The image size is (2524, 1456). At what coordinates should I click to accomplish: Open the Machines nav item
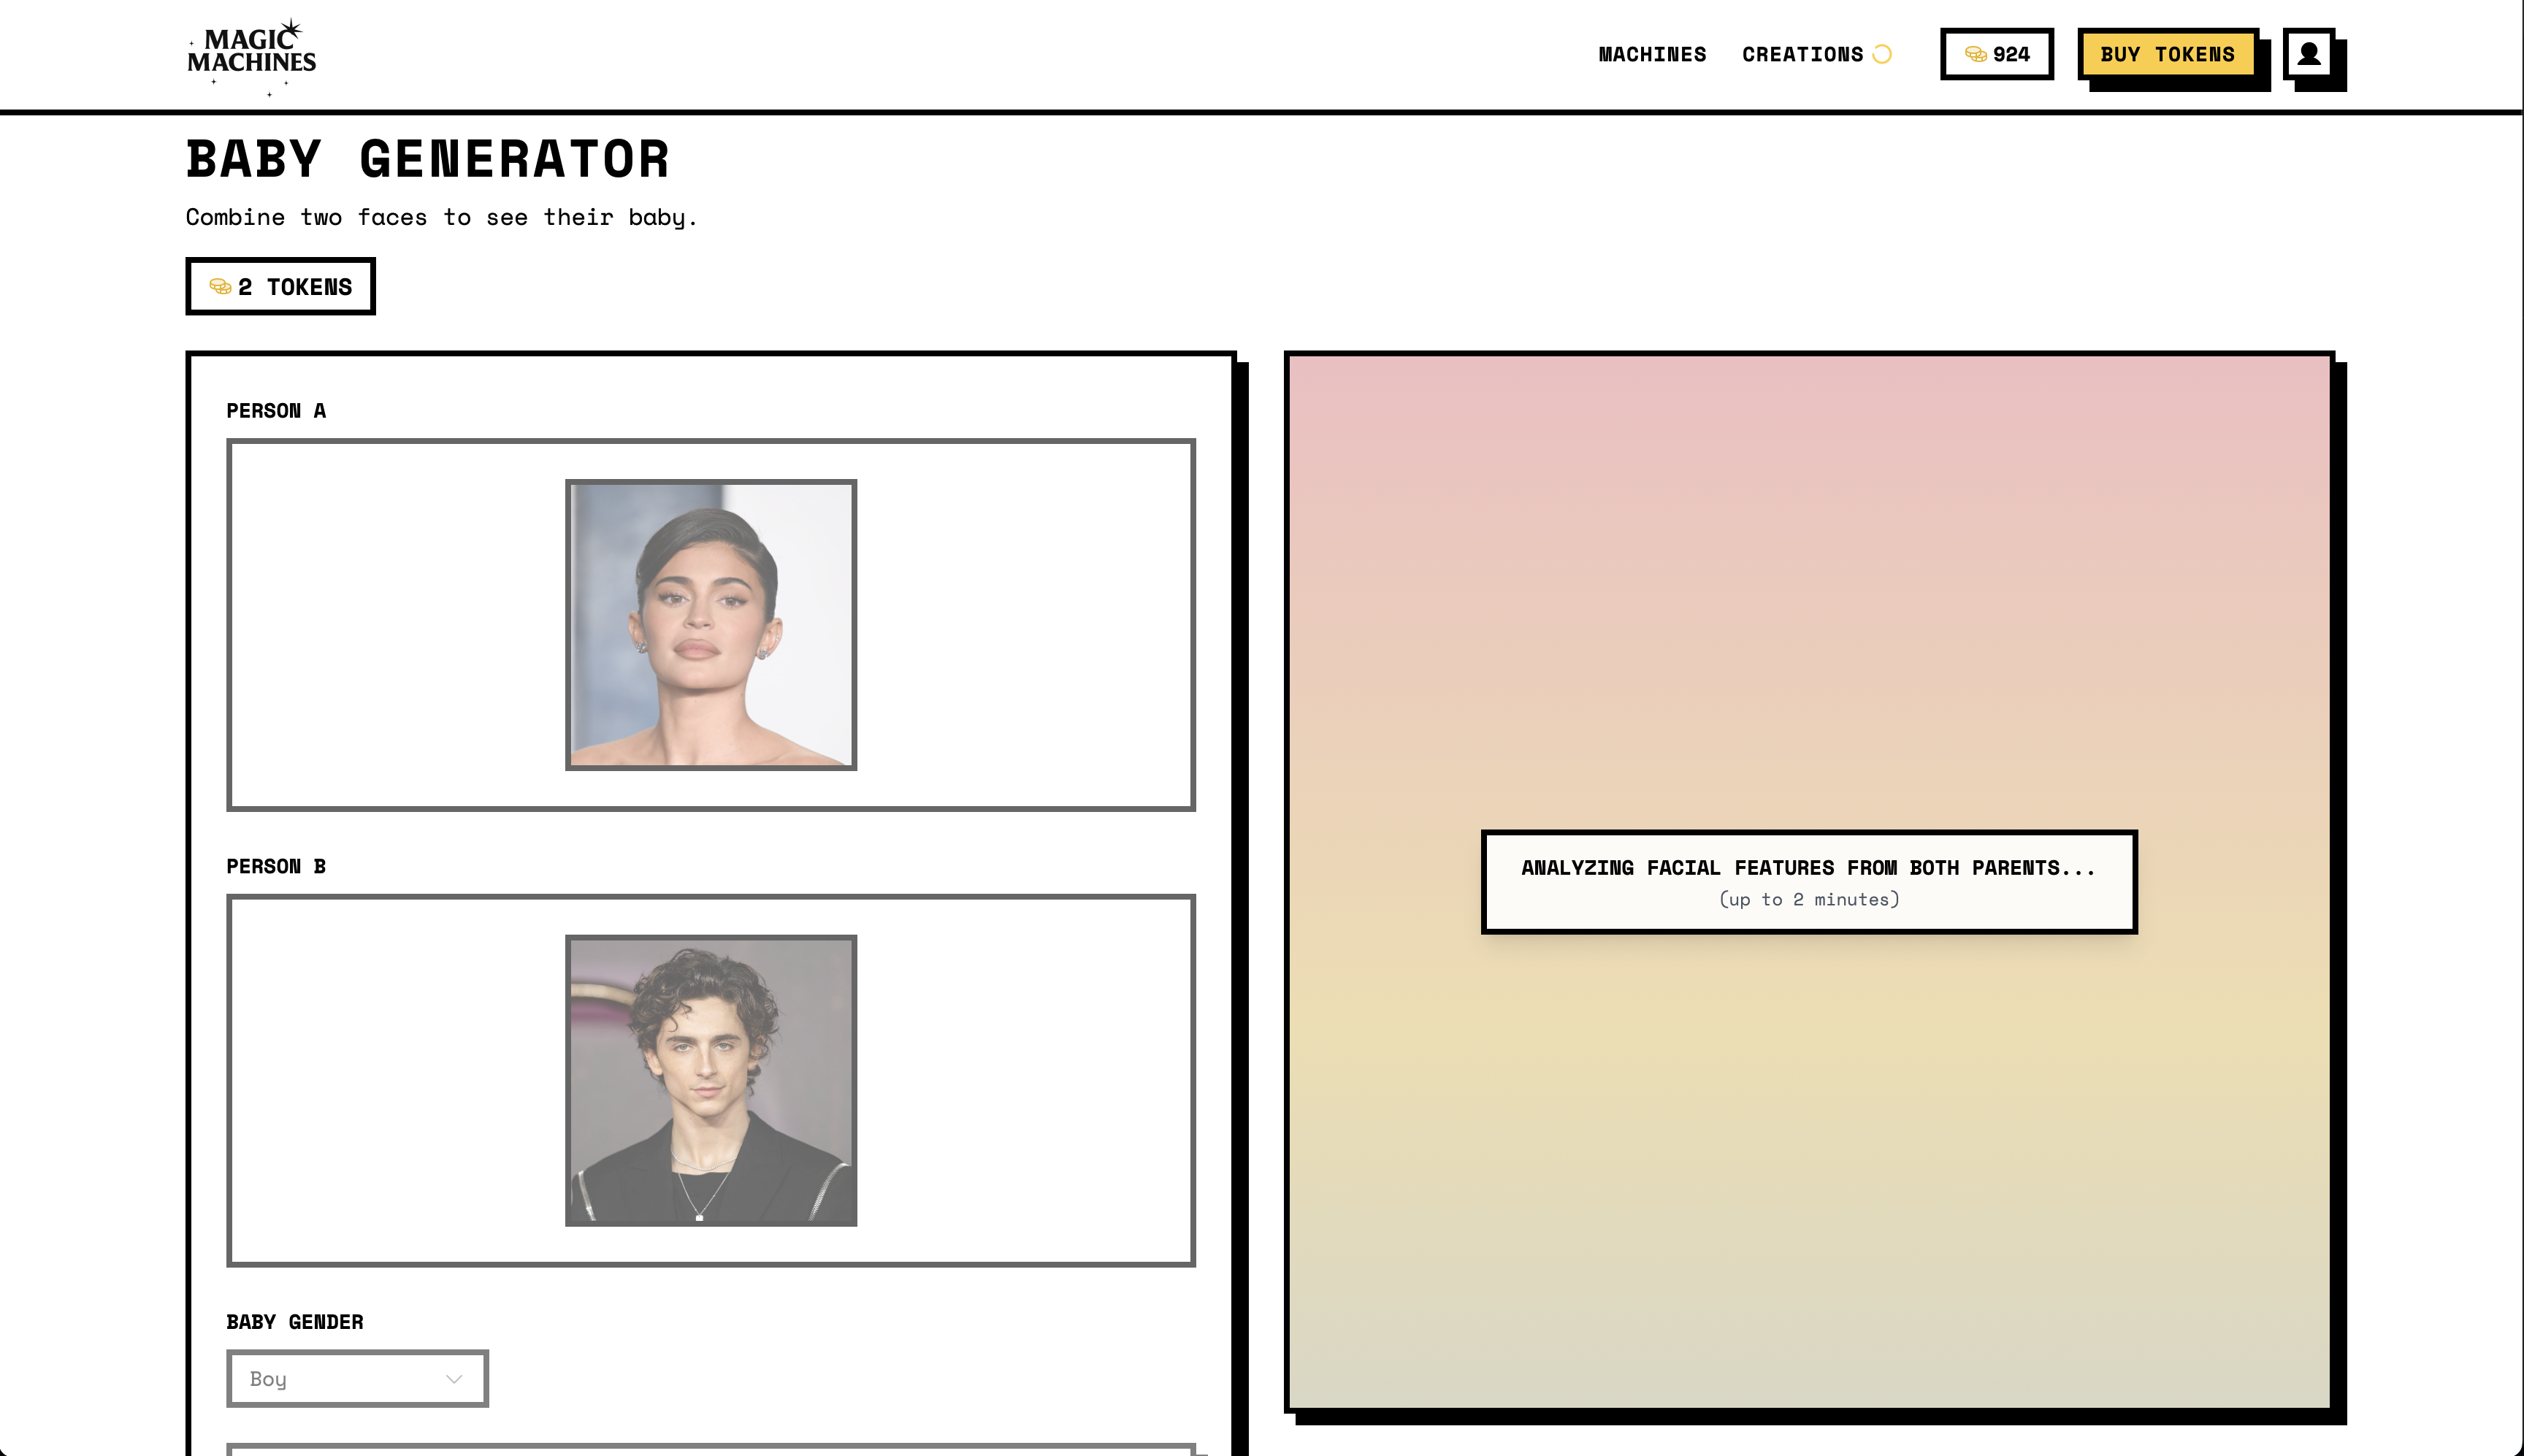point(1652,54)
